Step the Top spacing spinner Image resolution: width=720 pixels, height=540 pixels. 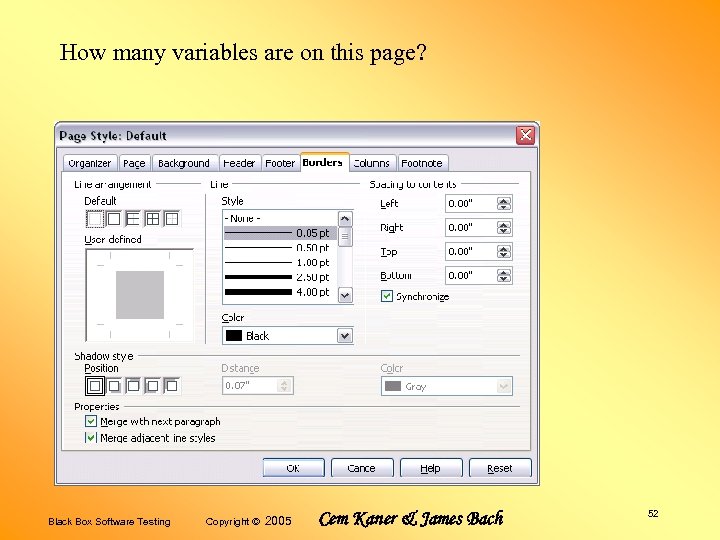coord(504,252)
